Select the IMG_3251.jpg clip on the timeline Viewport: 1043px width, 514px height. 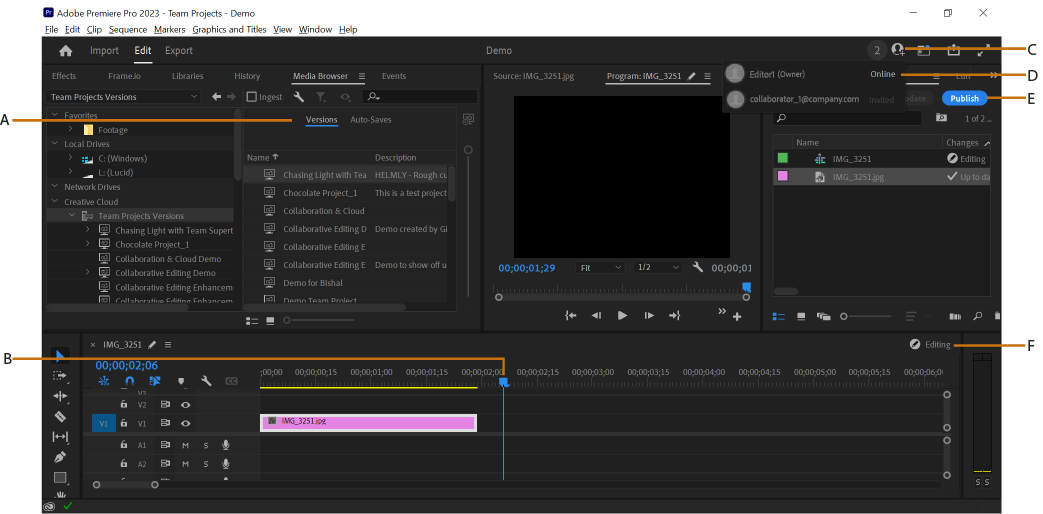coord(369,422)
